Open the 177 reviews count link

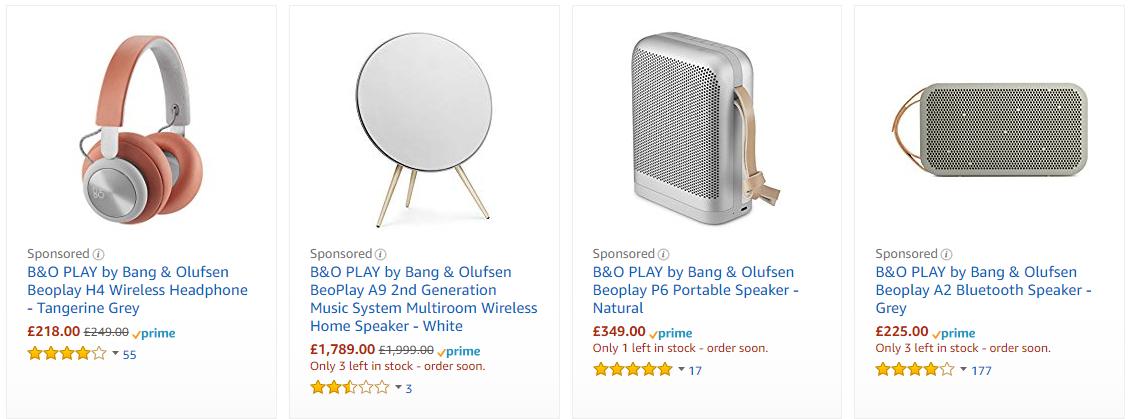pos(981,371)
